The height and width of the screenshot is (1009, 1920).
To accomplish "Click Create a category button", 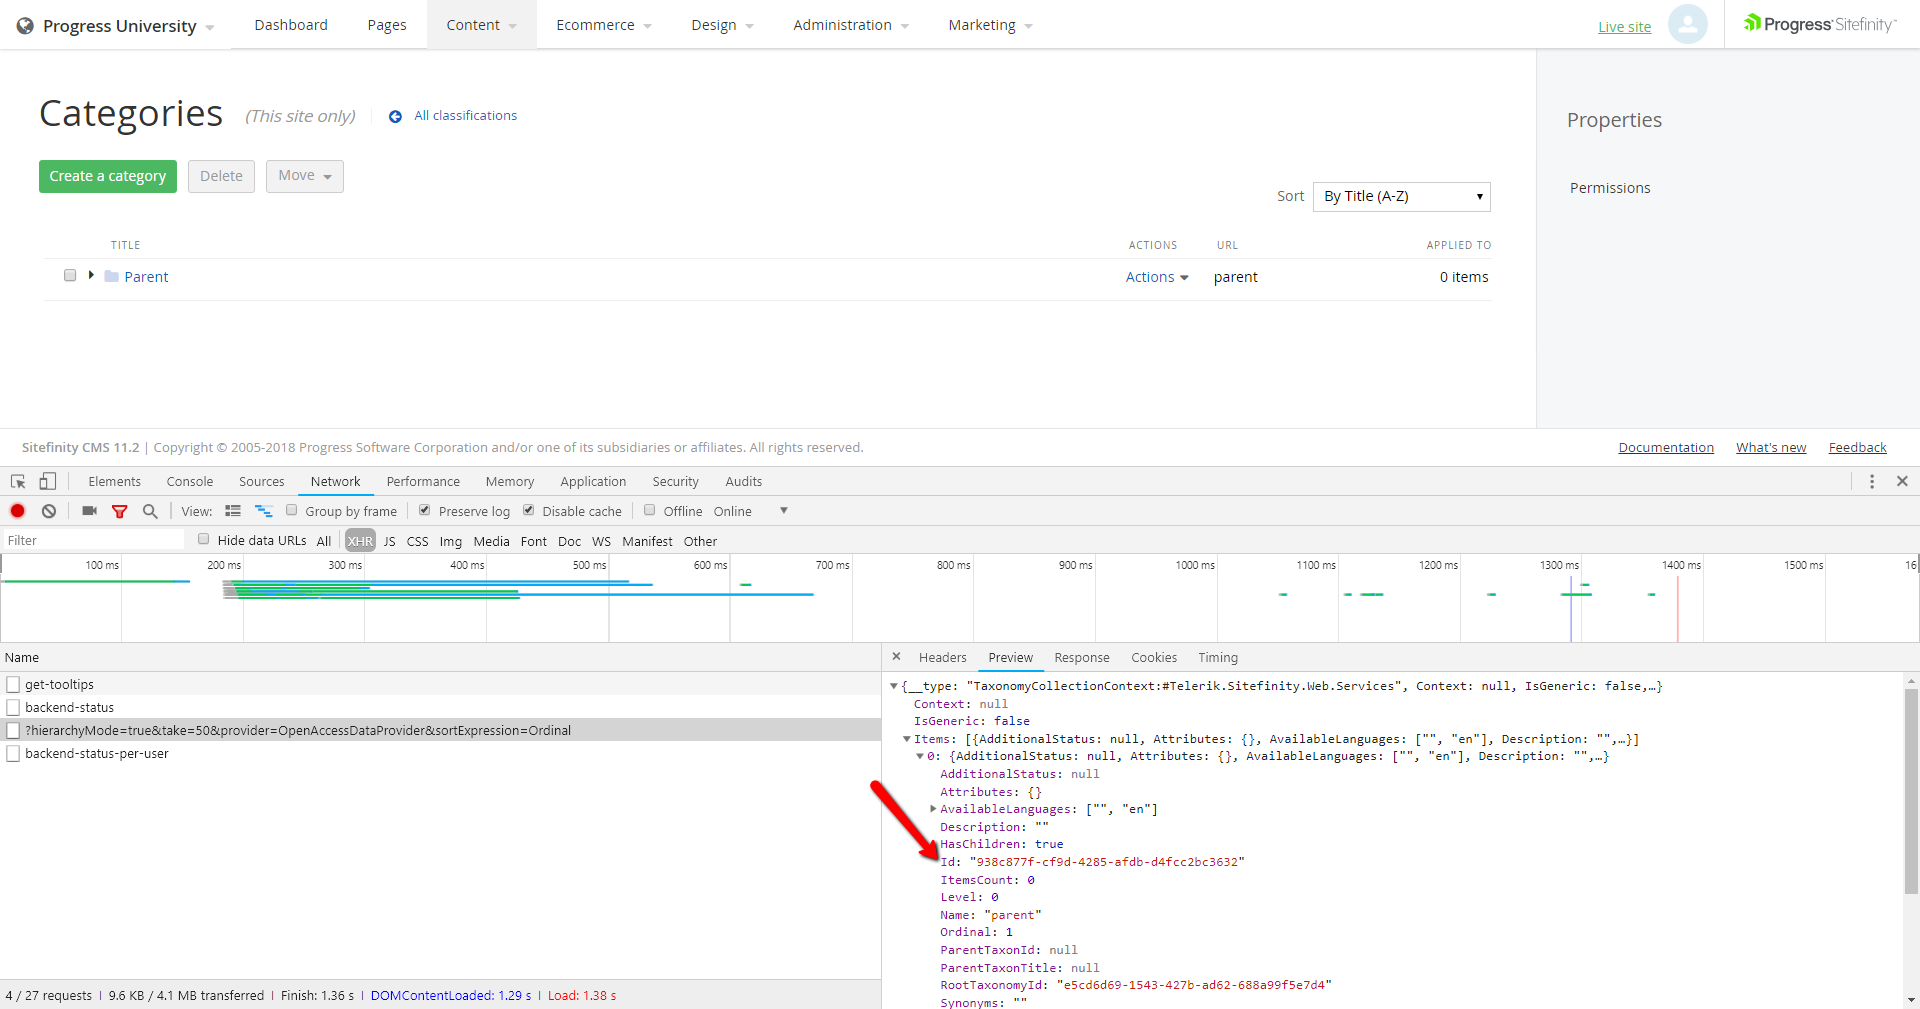I will [108, 176].
